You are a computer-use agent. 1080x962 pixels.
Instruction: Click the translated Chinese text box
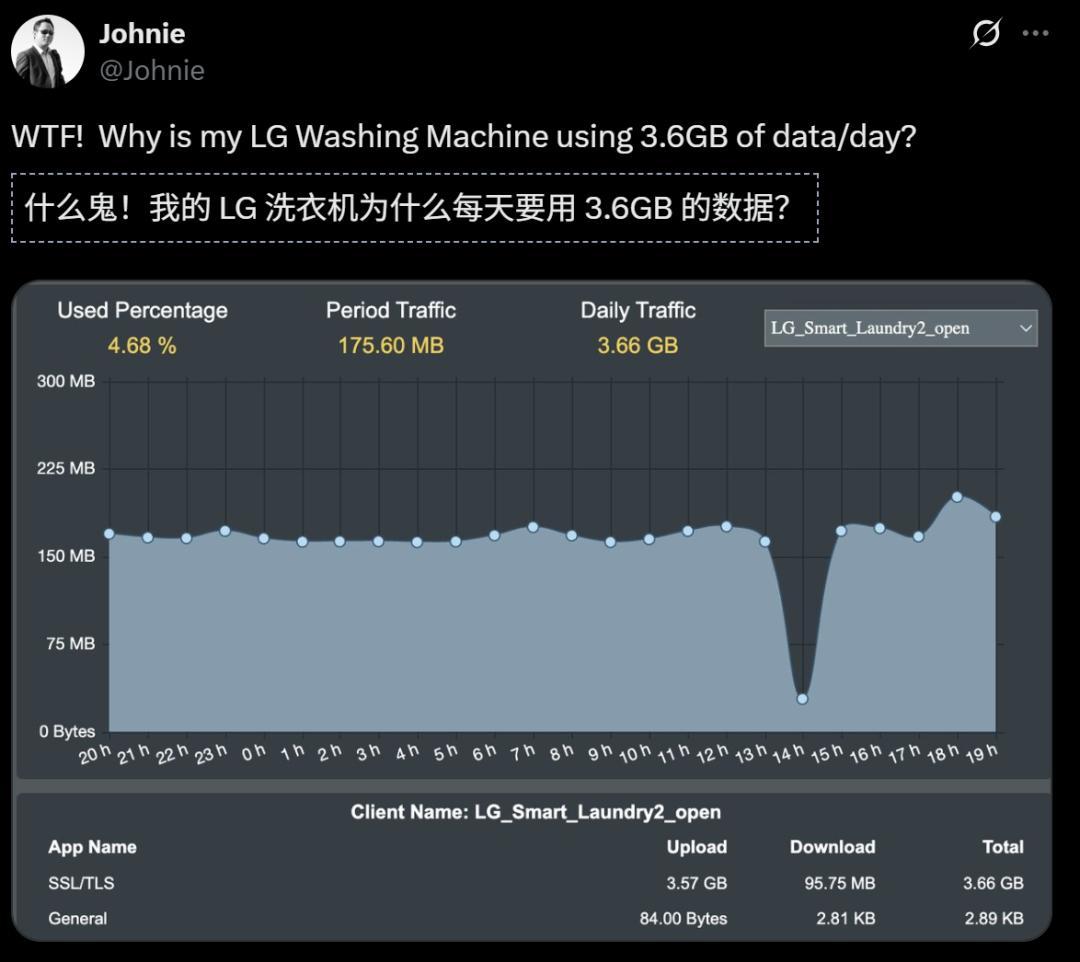[x=414, y=208]
